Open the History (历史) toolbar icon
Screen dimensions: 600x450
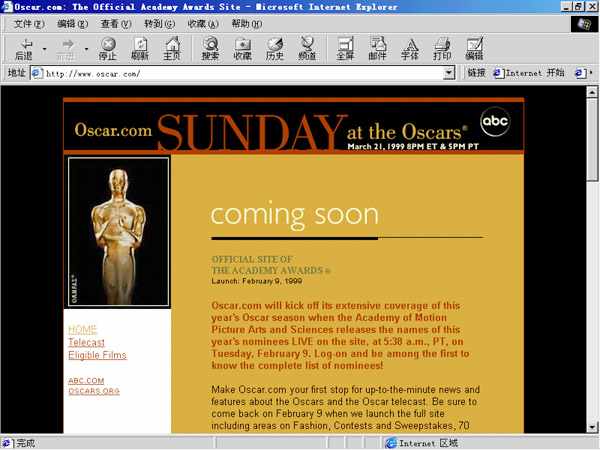[274, 47]
